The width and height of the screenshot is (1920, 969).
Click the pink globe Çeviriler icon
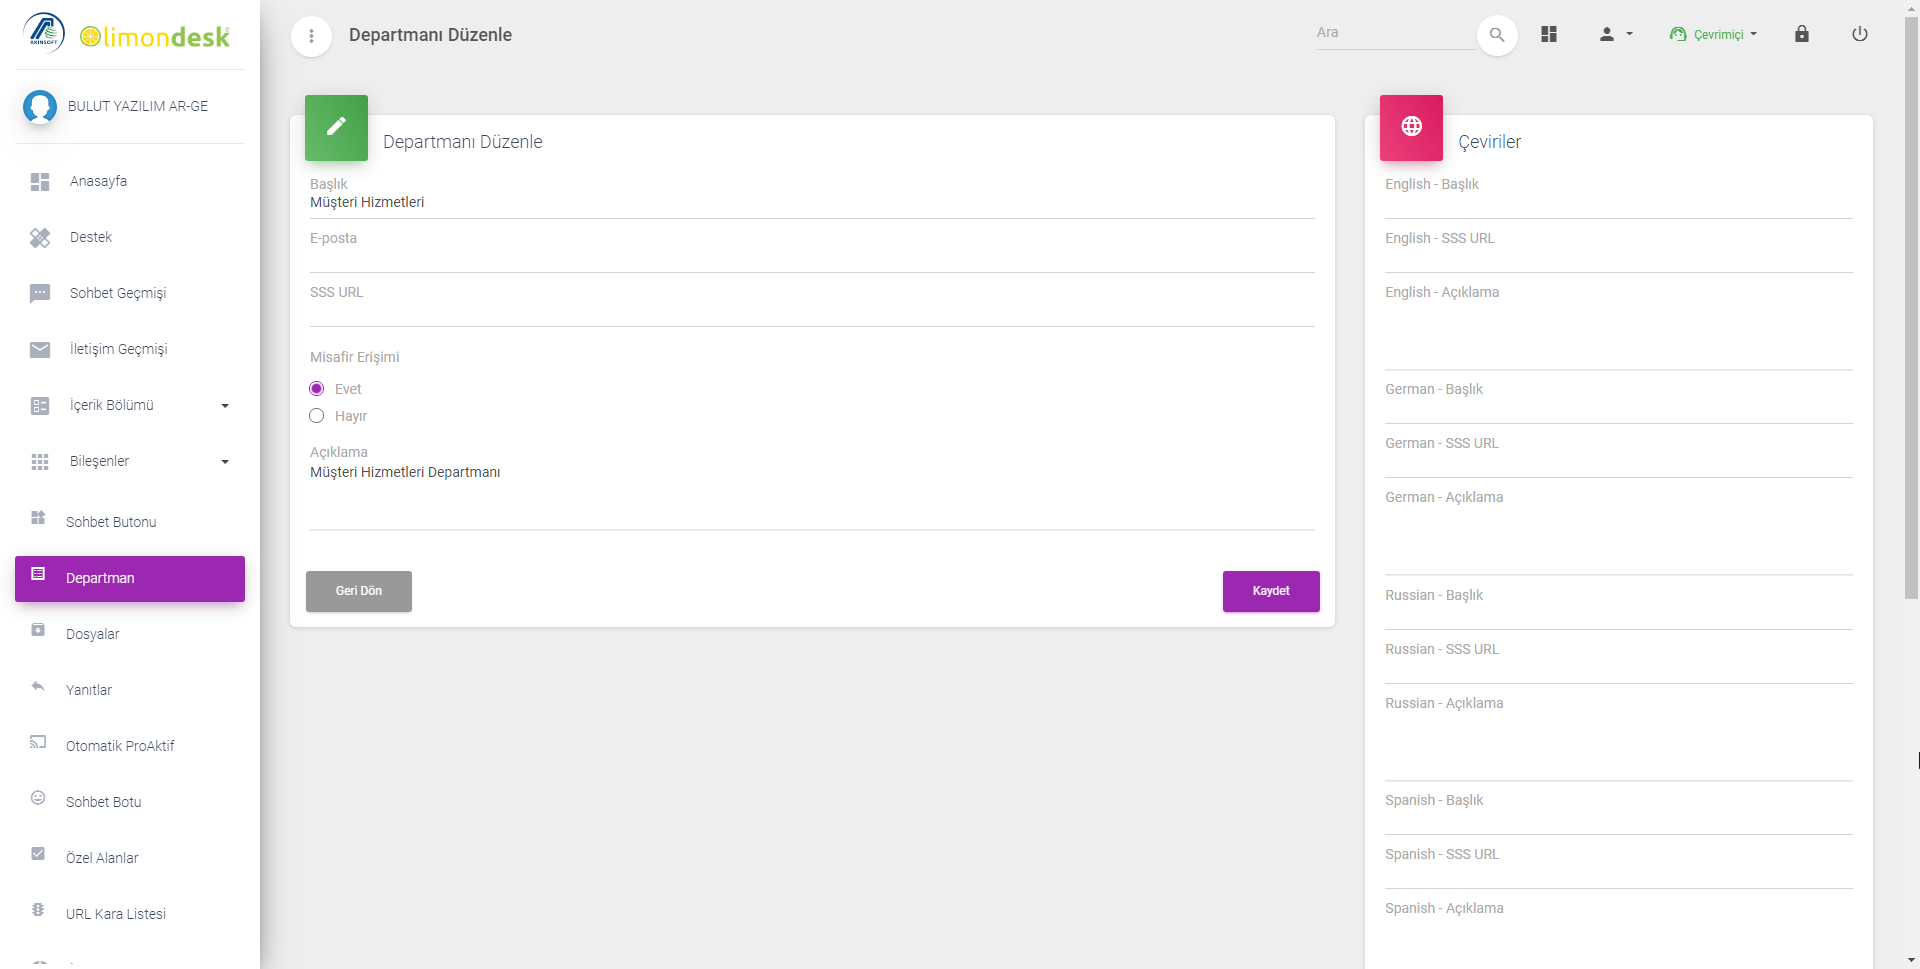coord(1411,127)
